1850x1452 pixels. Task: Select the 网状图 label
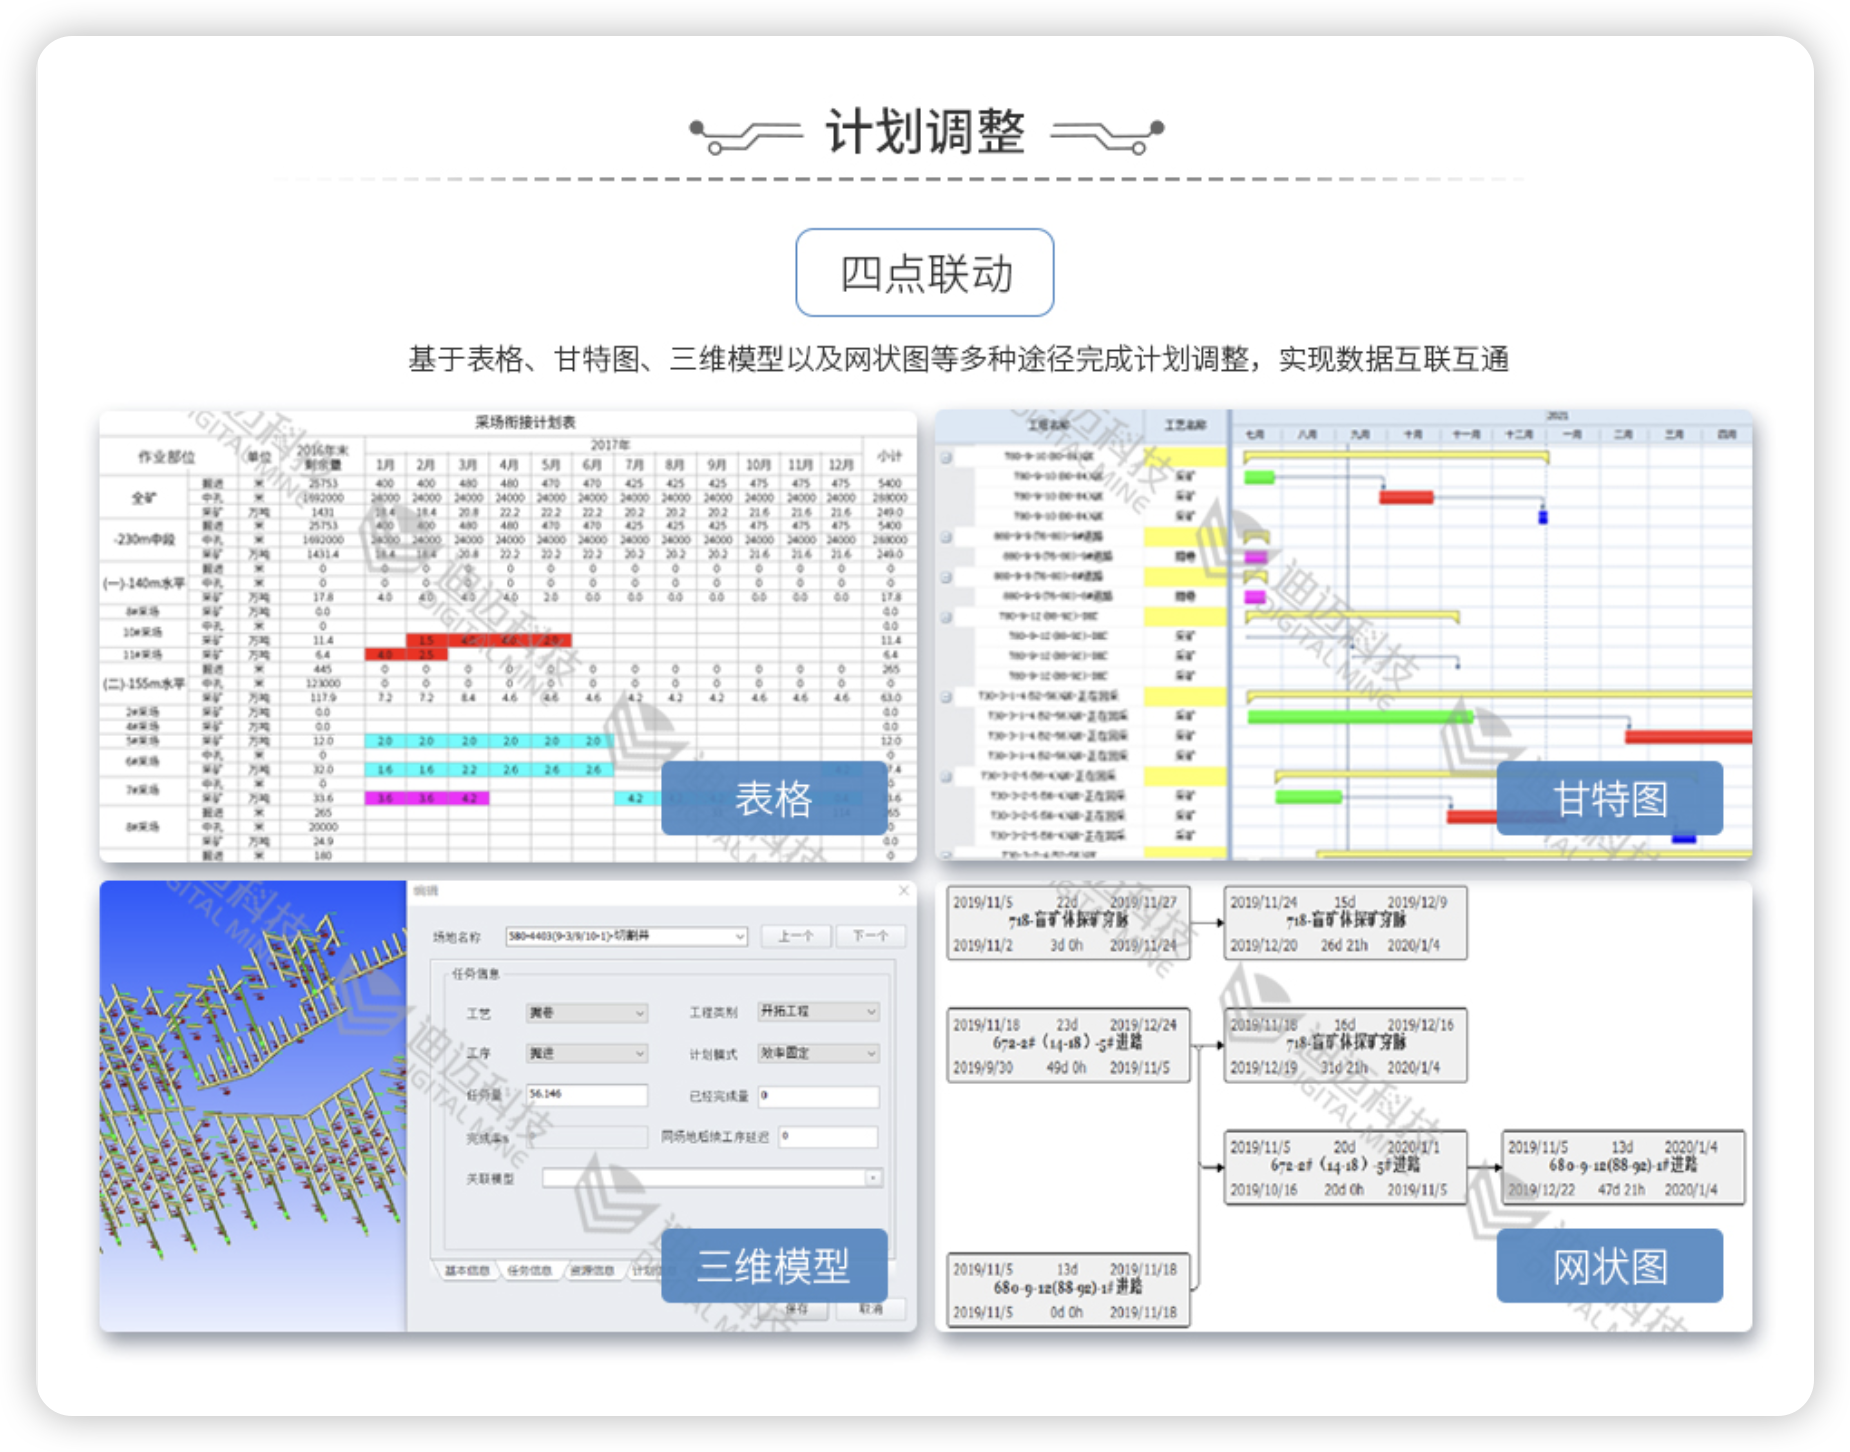click(x=1609, y=1266)
